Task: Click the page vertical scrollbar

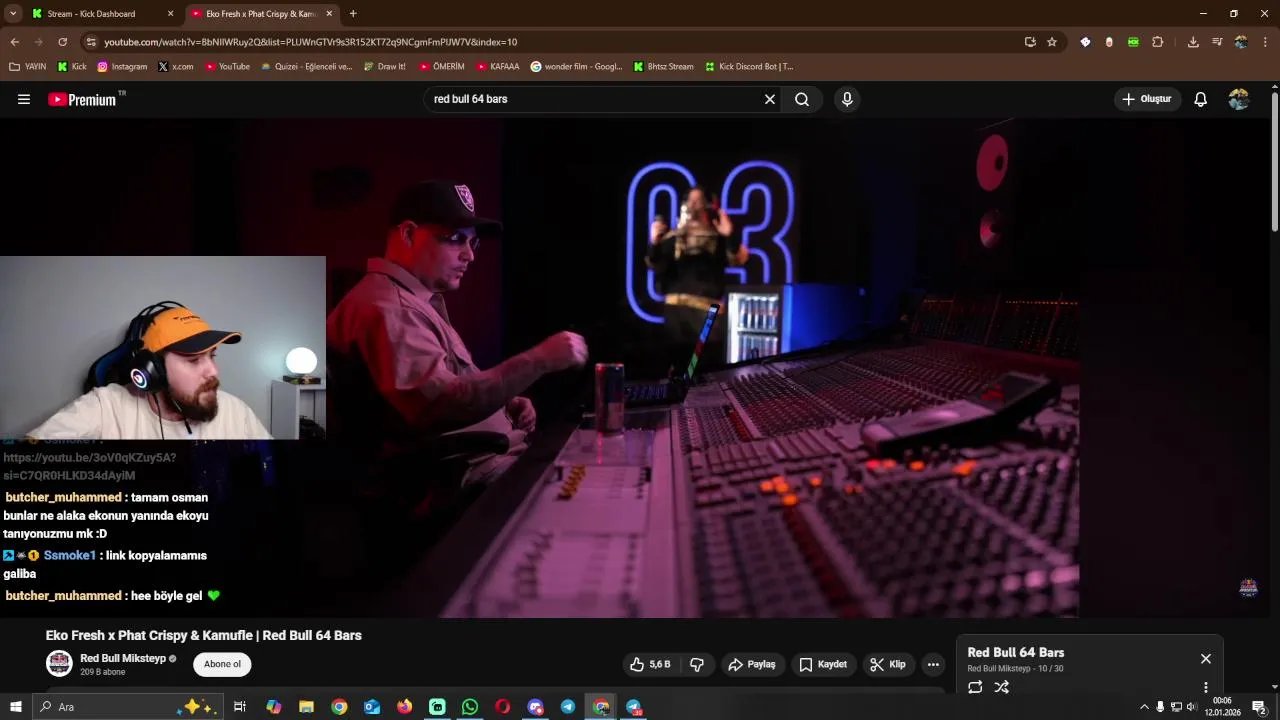Action: (x=1275, y=160)
